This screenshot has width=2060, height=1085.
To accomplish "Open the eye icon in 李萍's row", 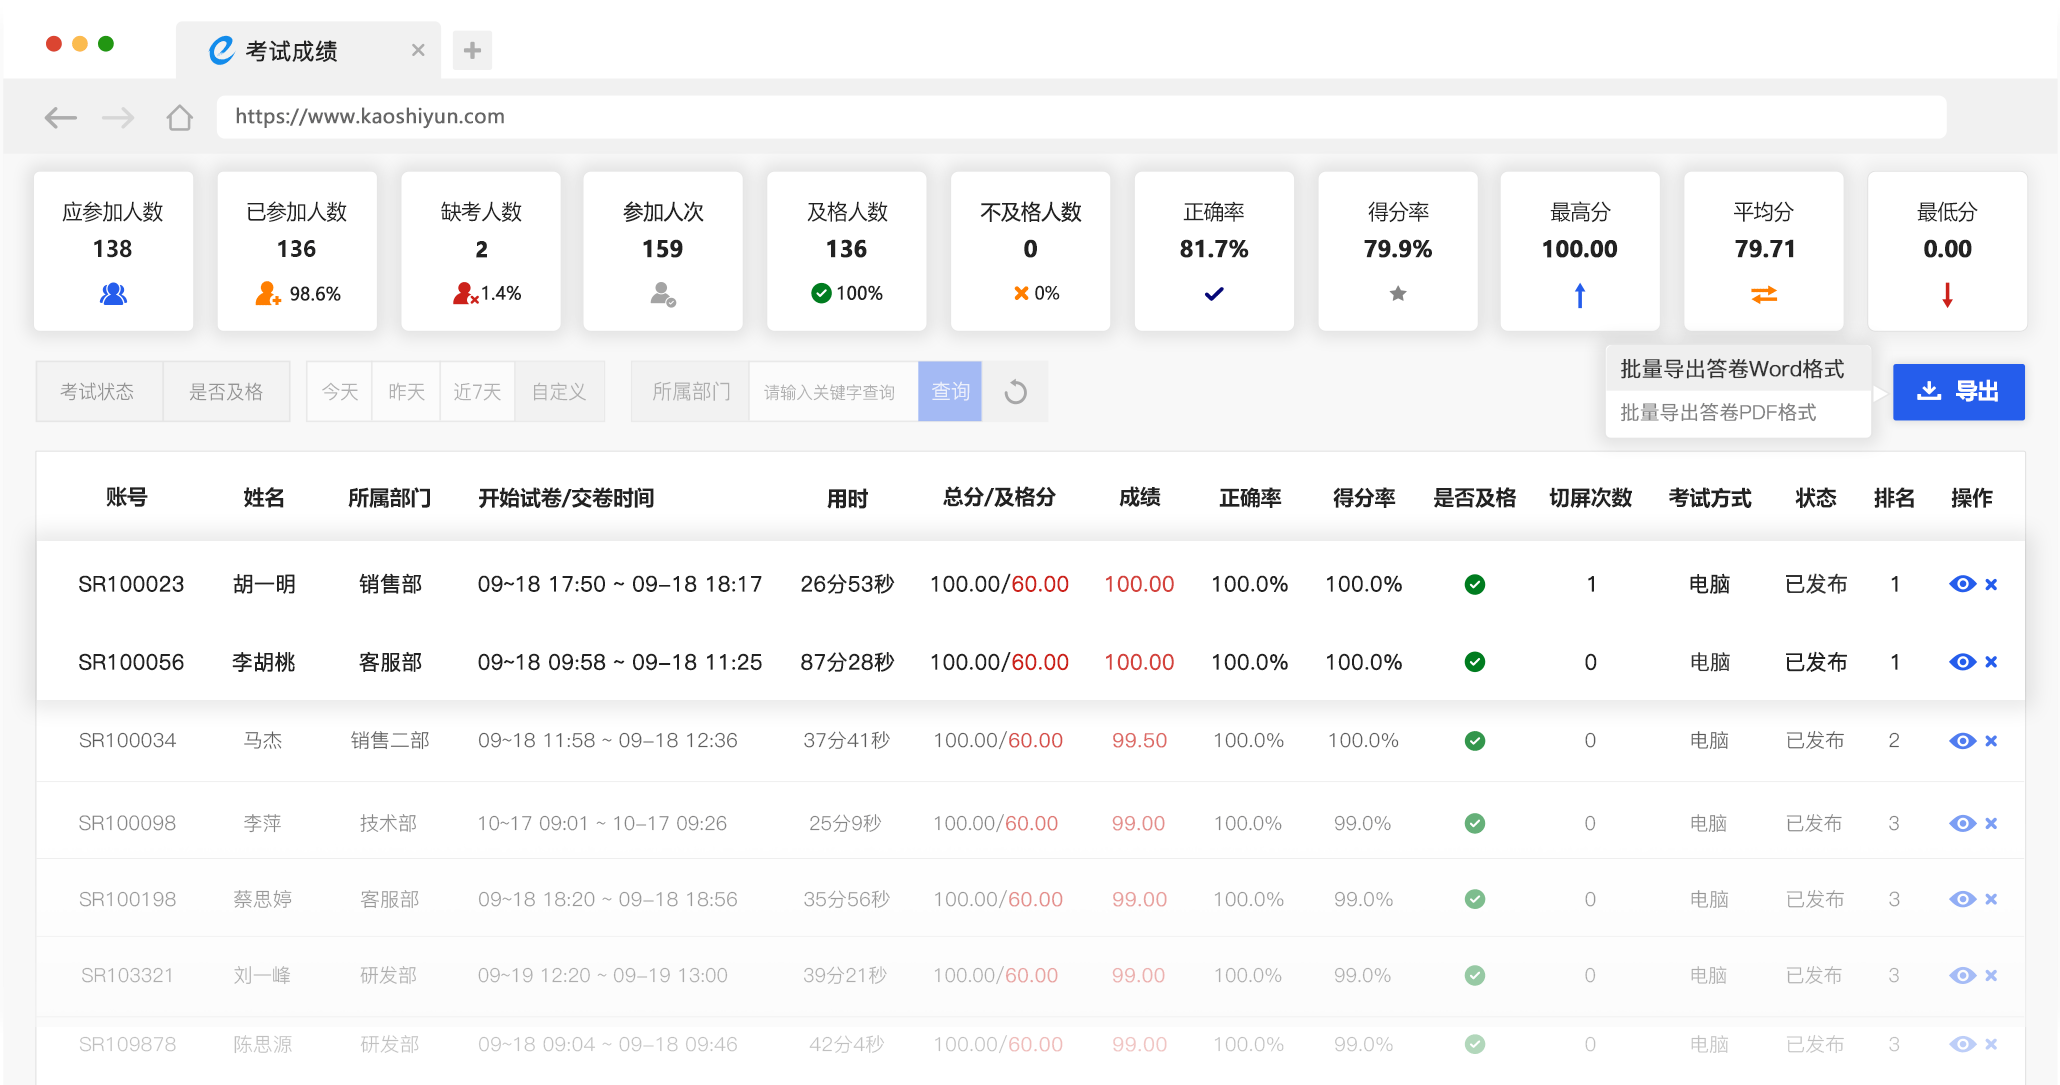I will [x=1962, y=823].
